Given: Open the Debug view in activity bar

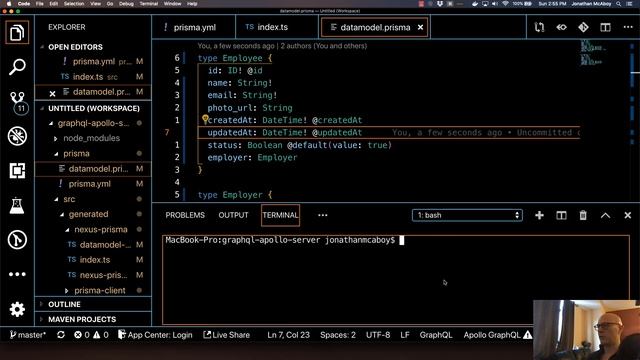Looking at the screenshot, I should tap(17, 136).
